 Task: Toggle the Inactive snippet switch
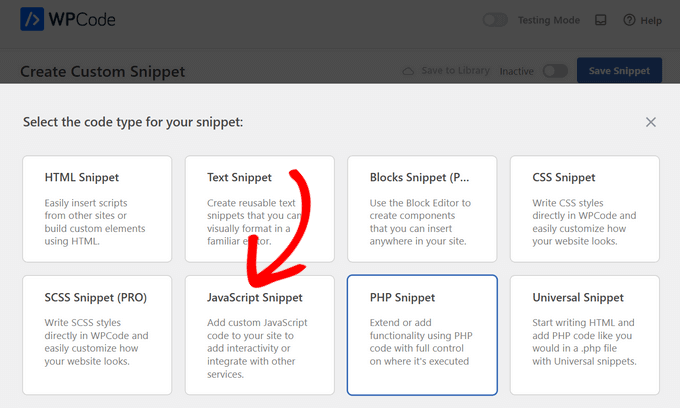556,71
